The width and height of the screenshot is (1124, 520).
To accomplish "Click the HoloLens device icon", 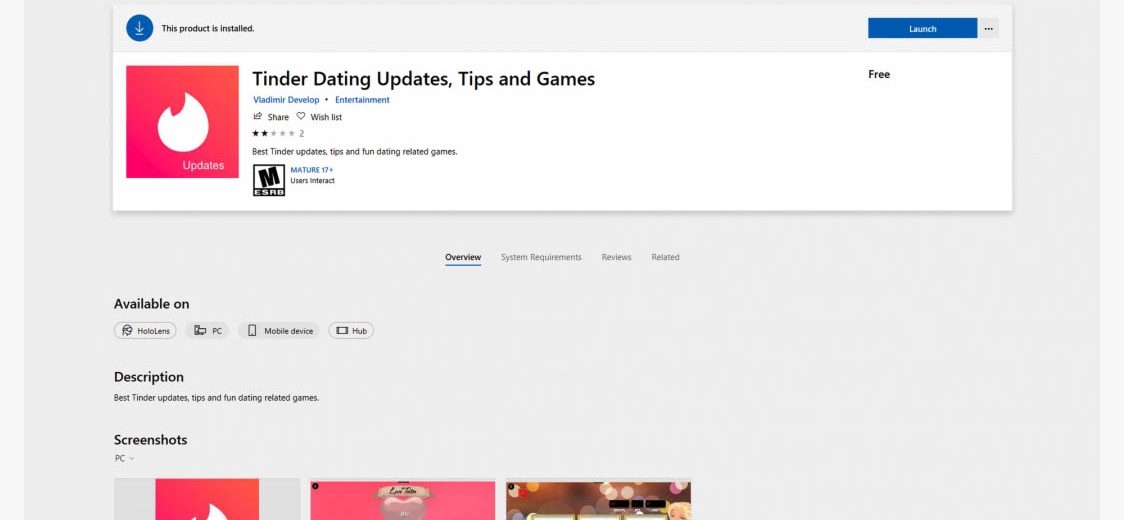I will tap(128, 331).
